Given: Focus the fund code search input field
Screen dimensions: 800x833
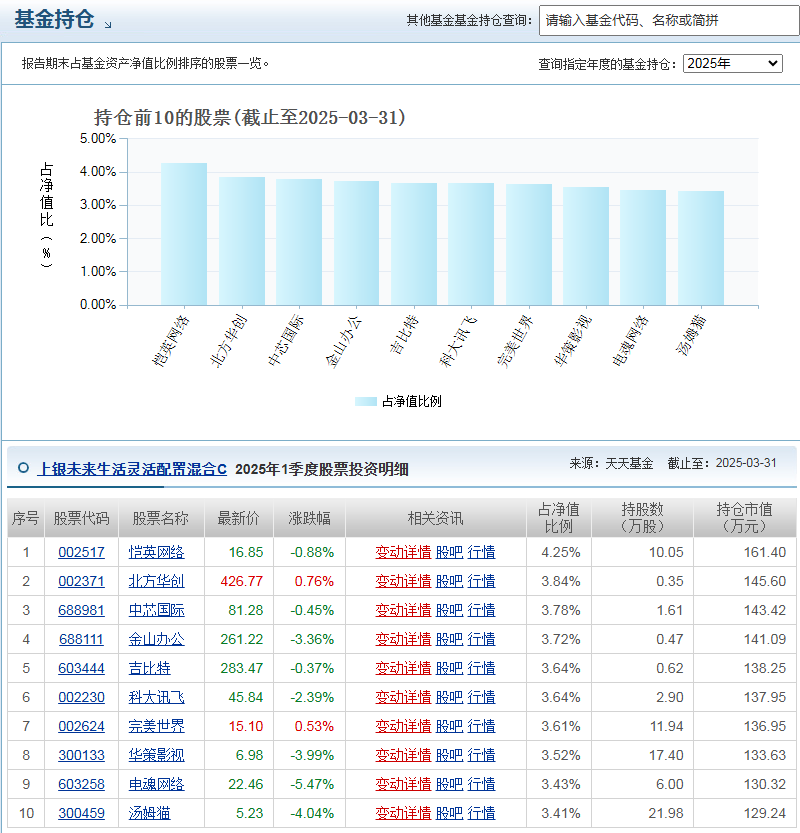Looking at the screenshot, I should (669, 21).
